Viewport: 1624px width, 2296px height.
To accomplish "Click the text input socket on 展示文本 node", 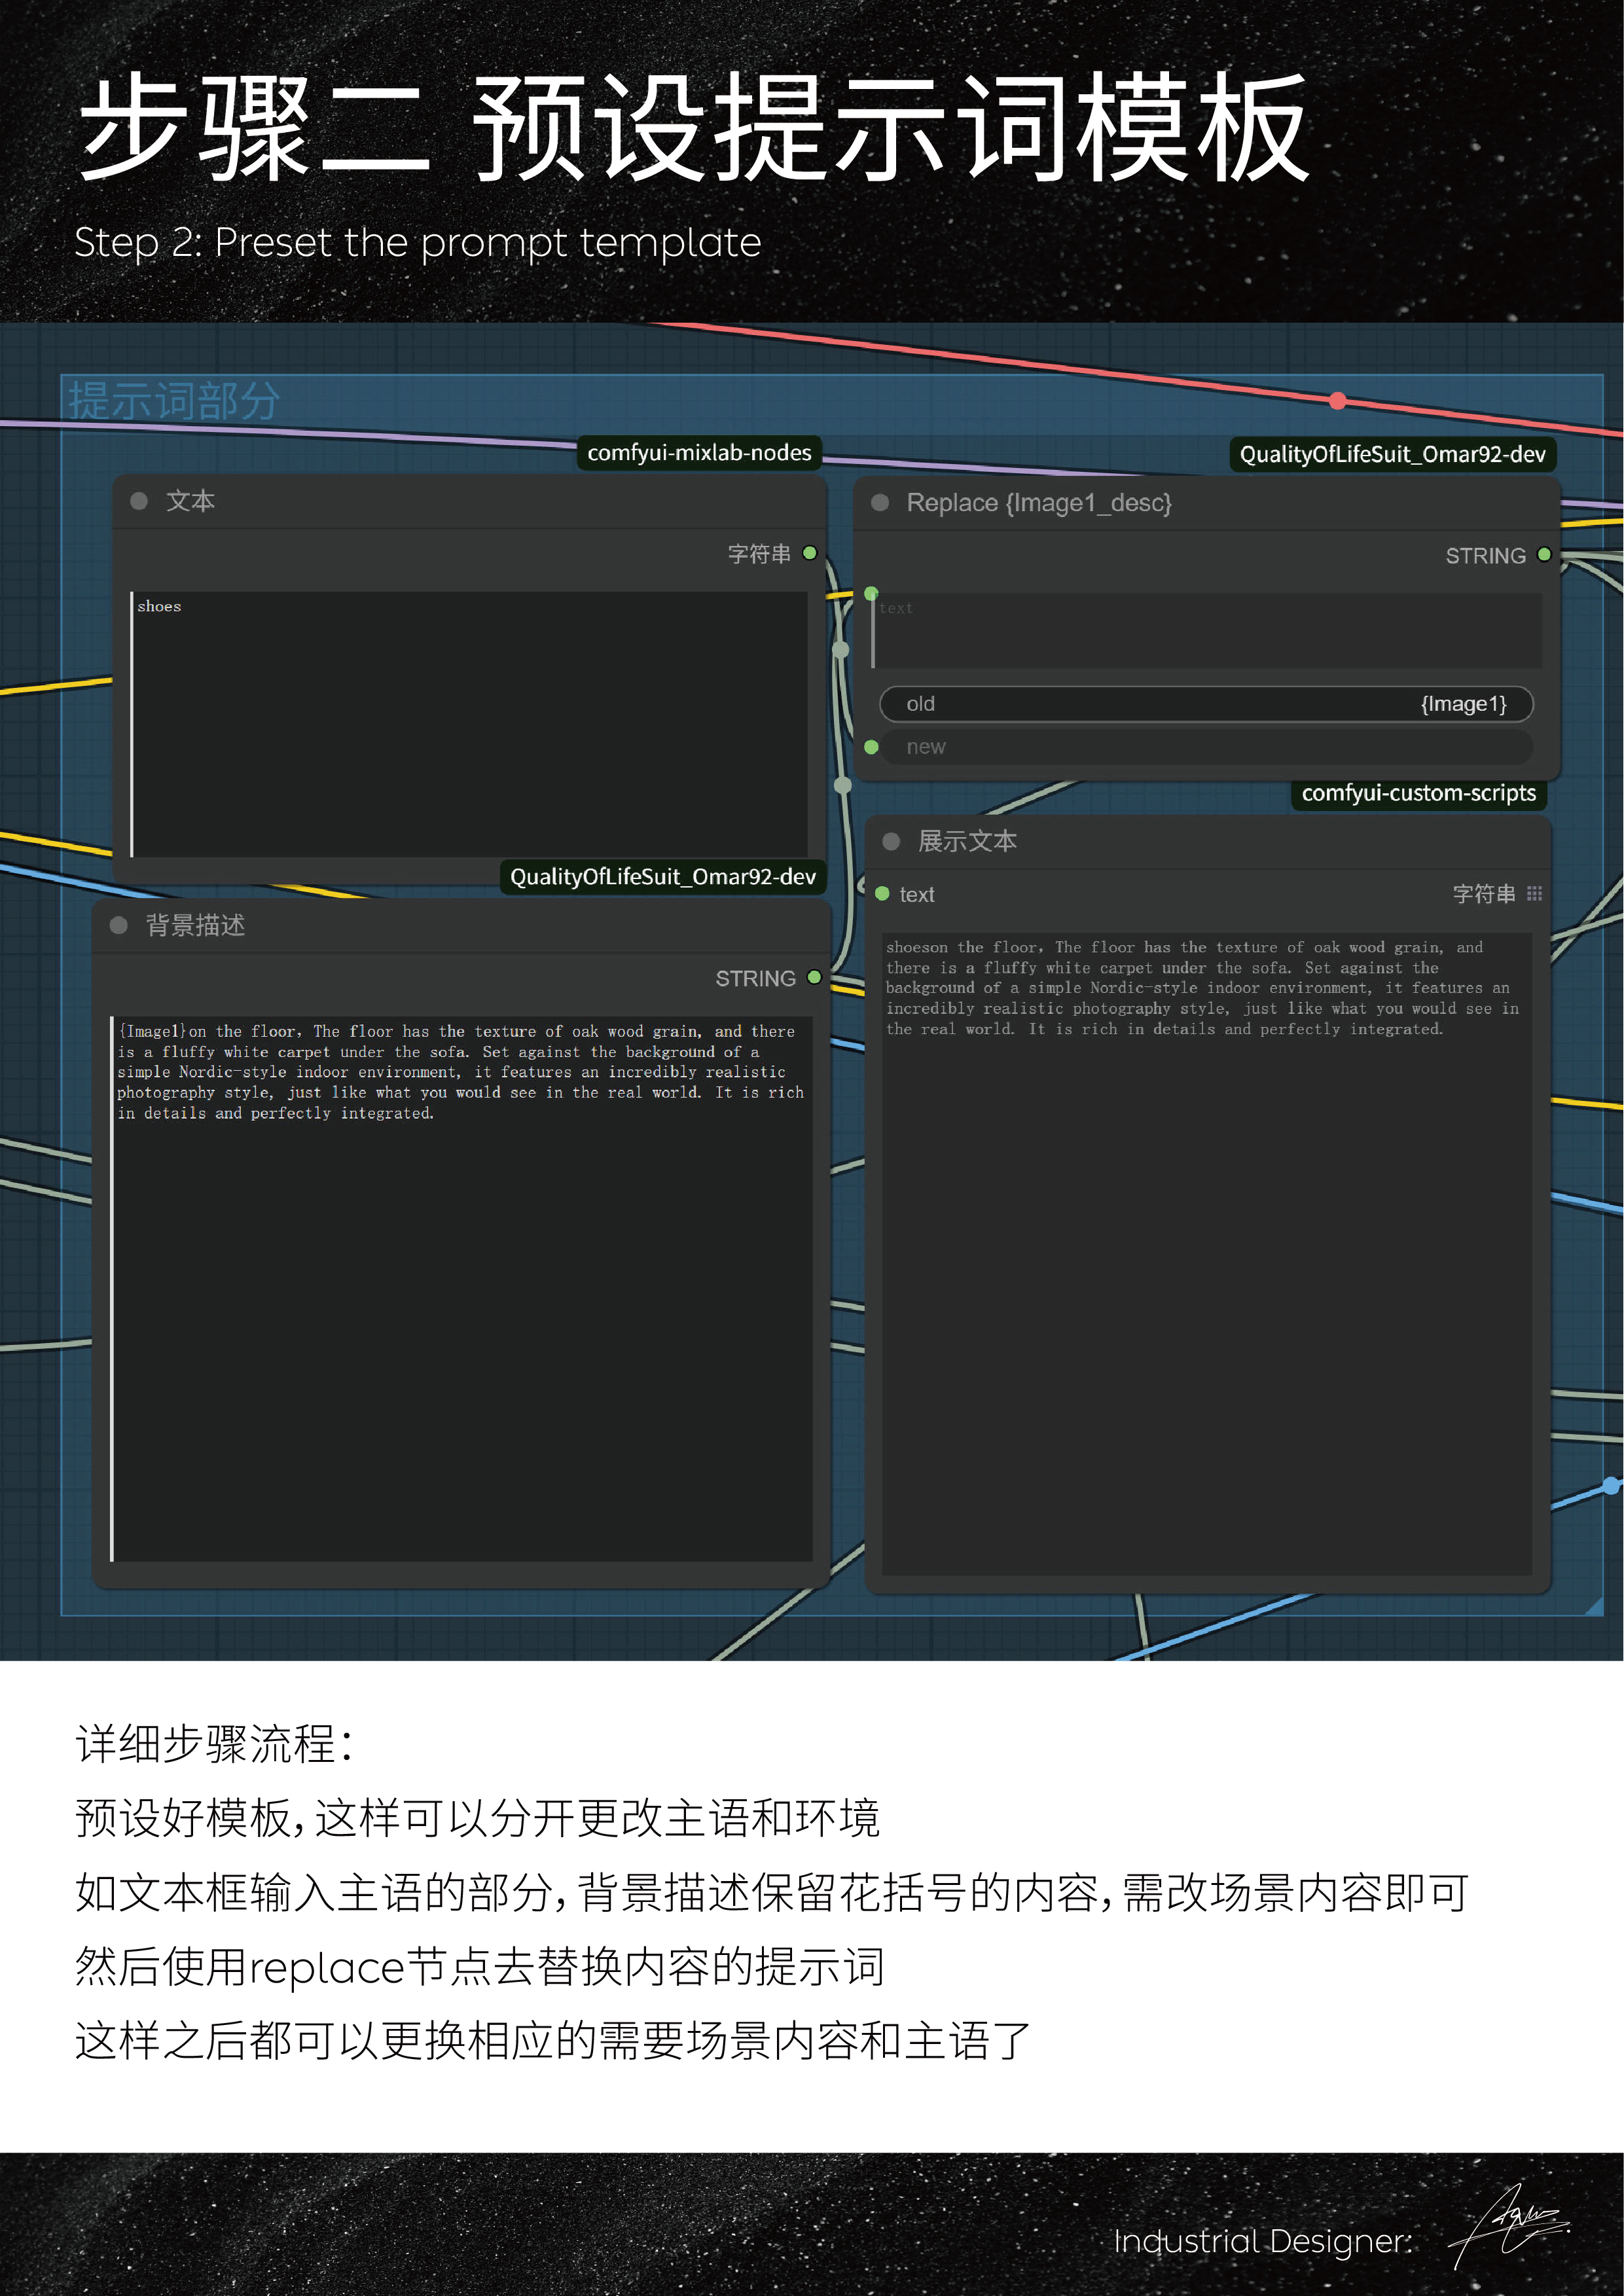I will (882, 894).
